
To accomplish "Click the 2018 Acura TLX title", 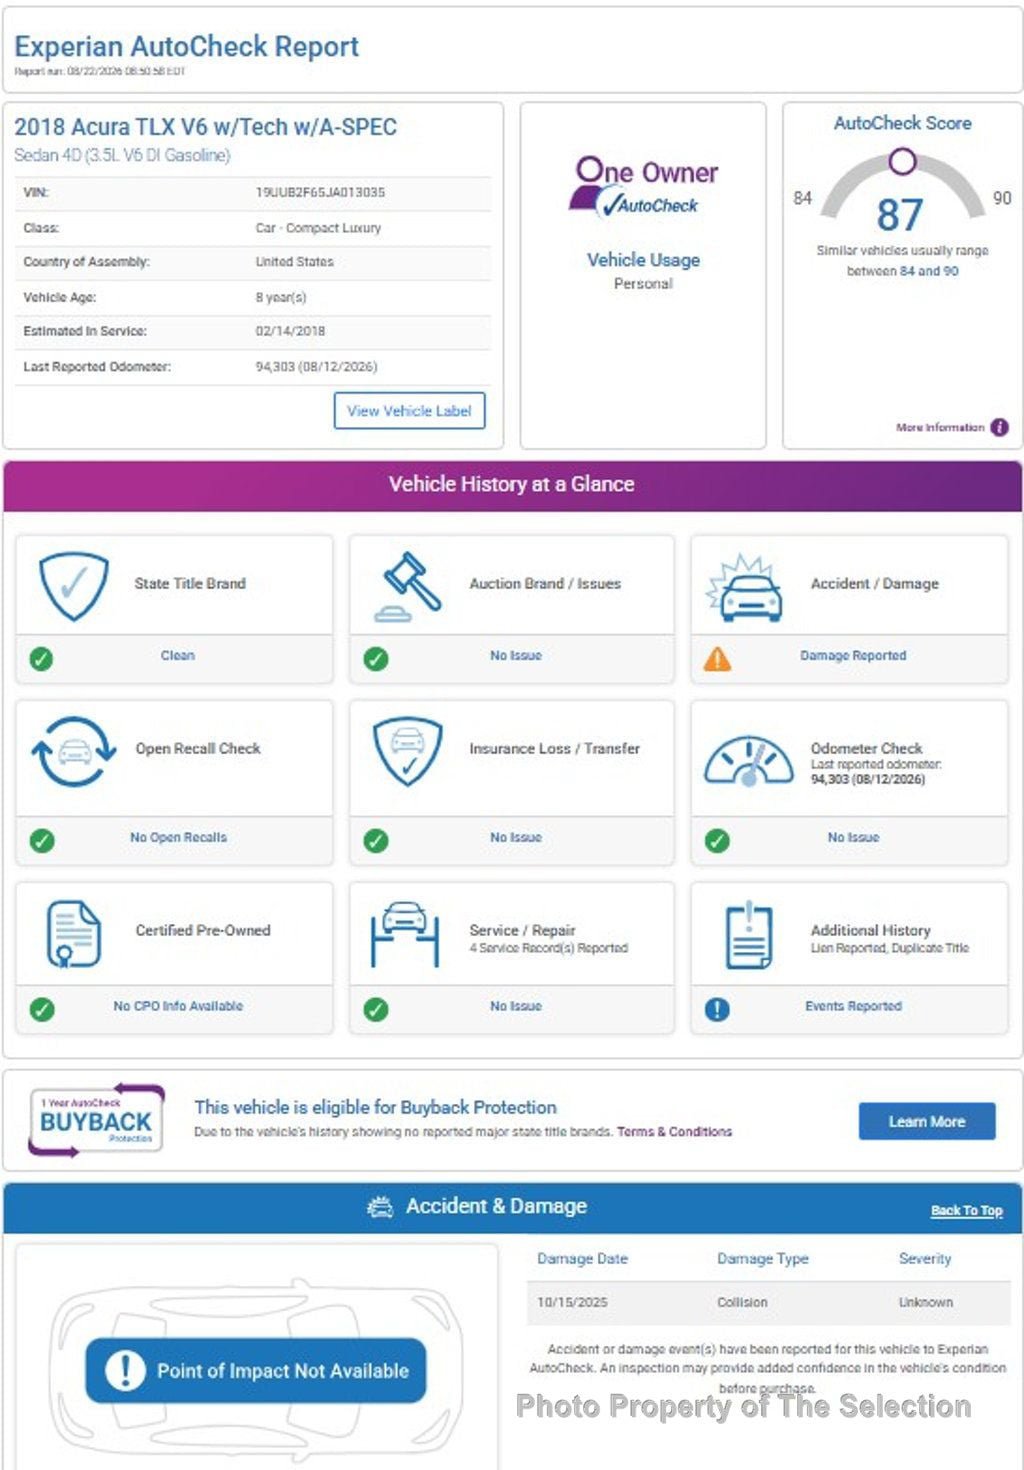I will pos(205,127).
